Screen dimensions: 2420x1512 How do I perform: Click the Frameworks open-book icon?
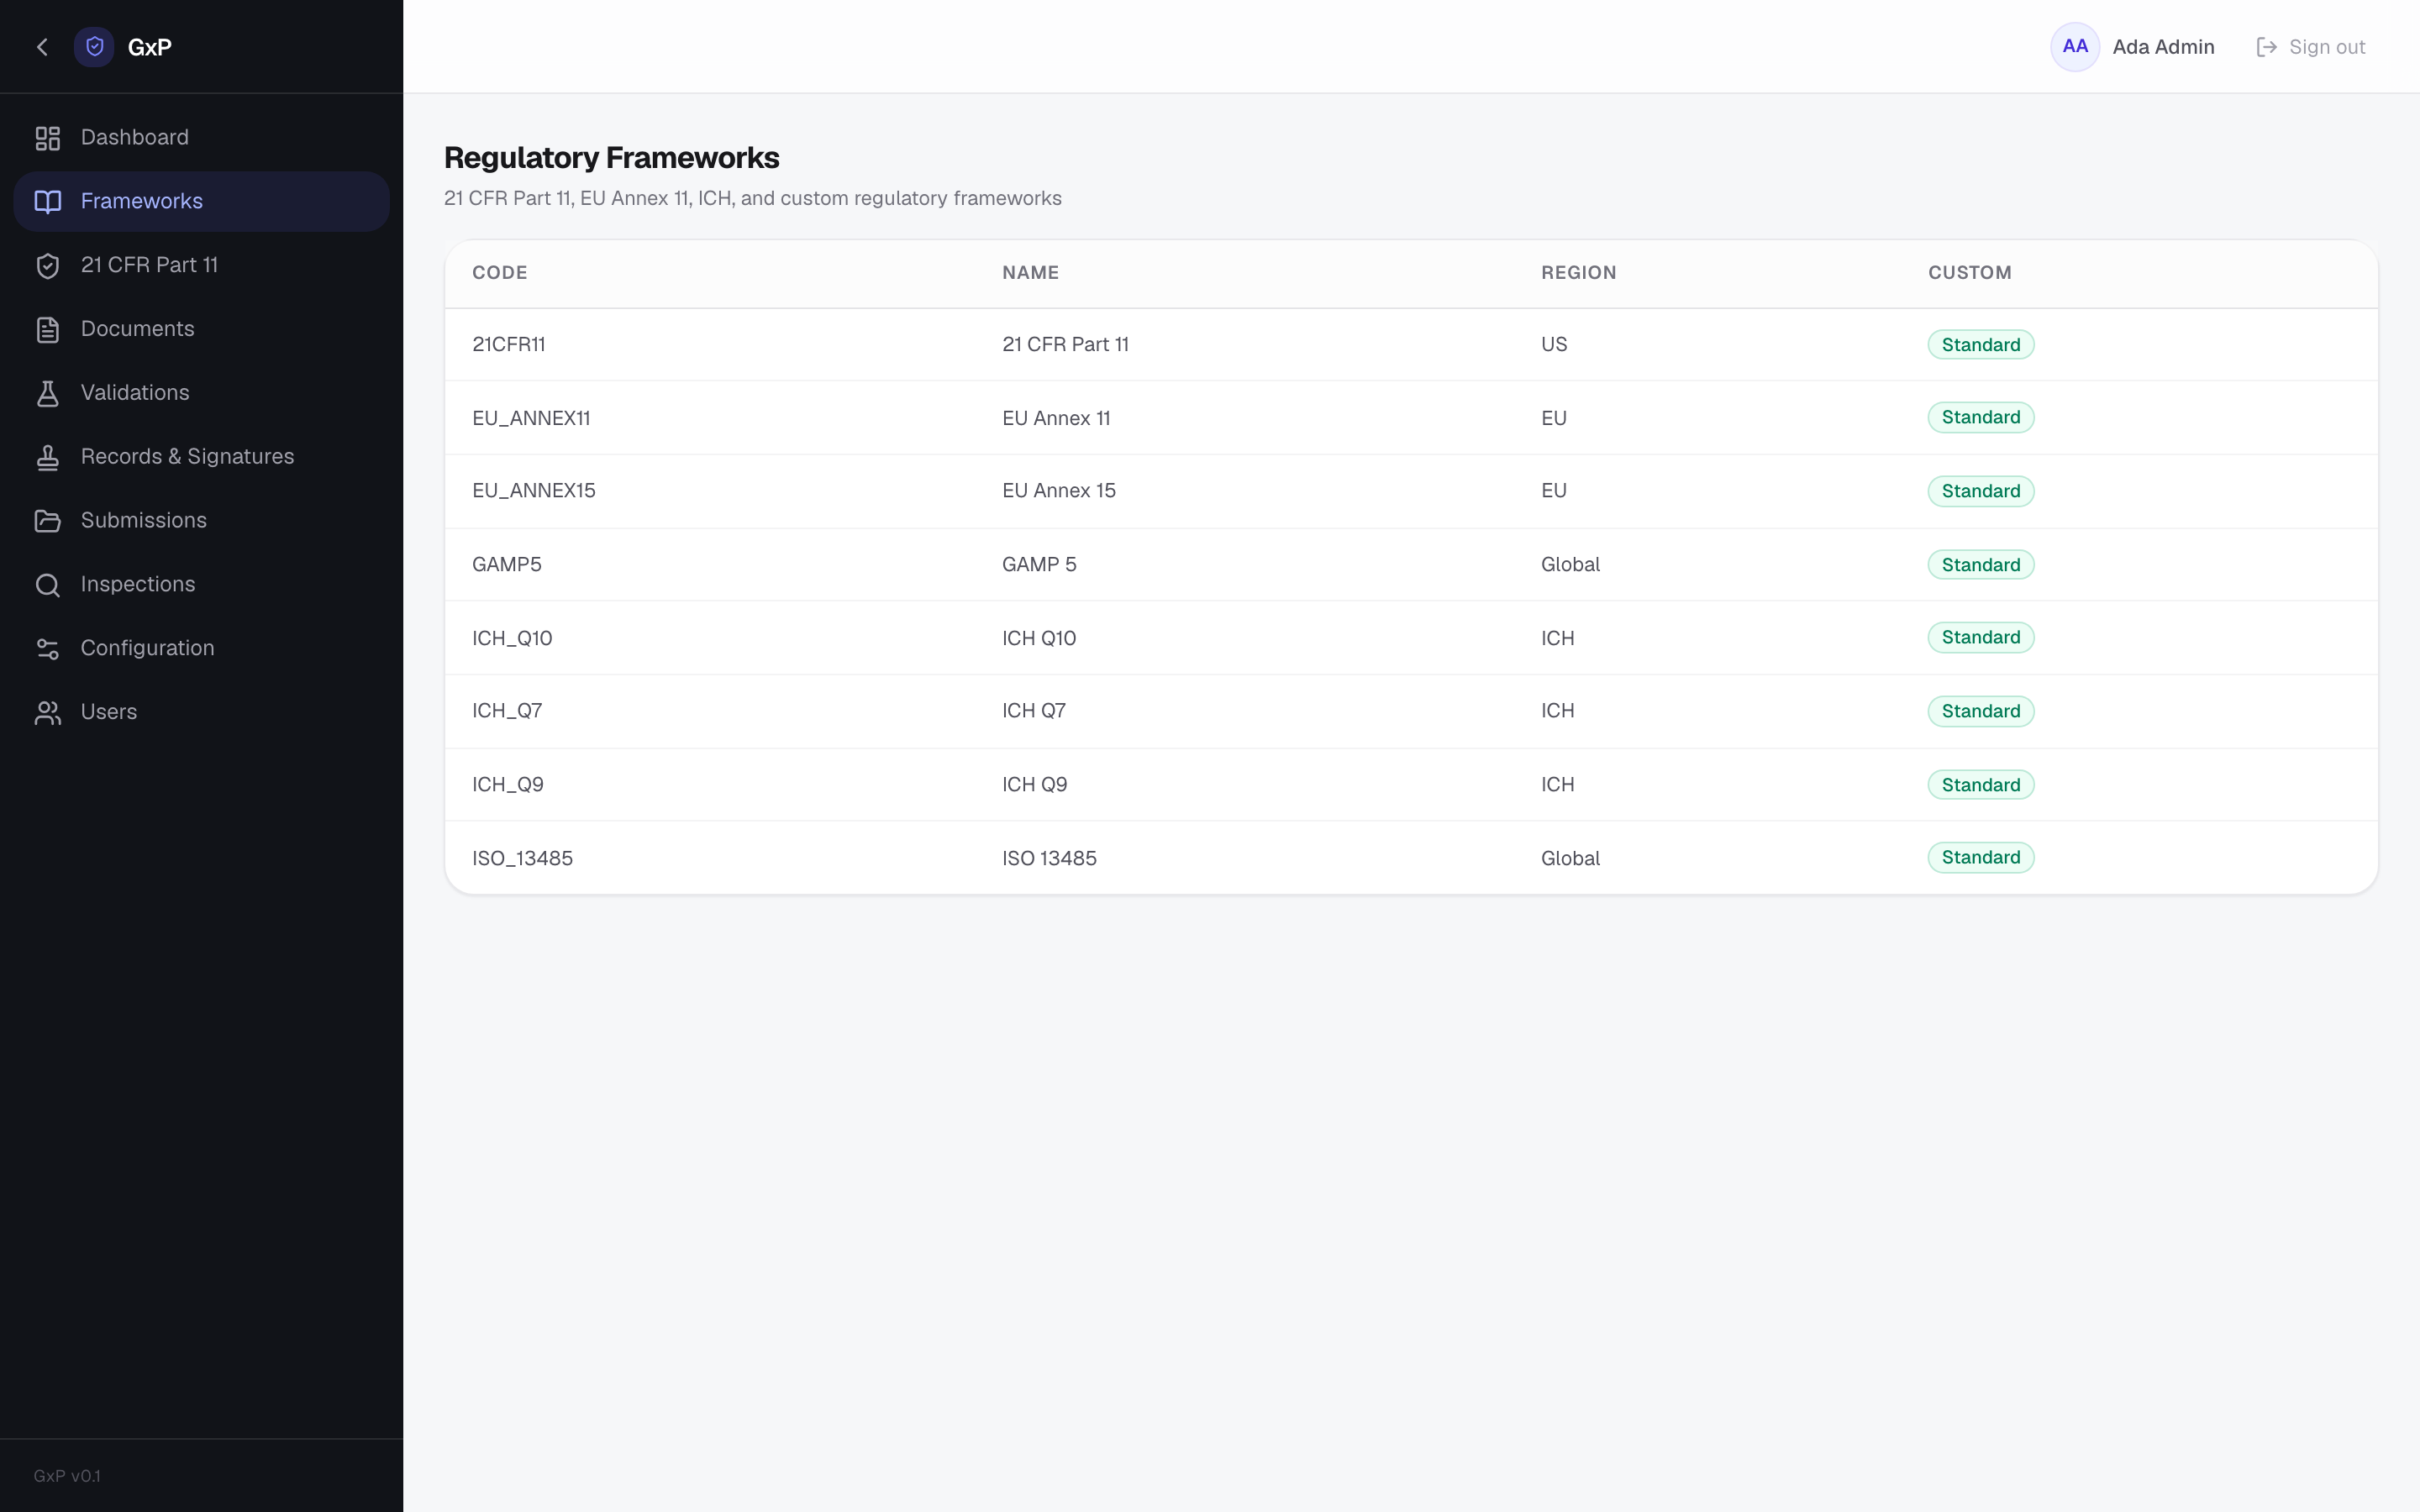point(48,202)
